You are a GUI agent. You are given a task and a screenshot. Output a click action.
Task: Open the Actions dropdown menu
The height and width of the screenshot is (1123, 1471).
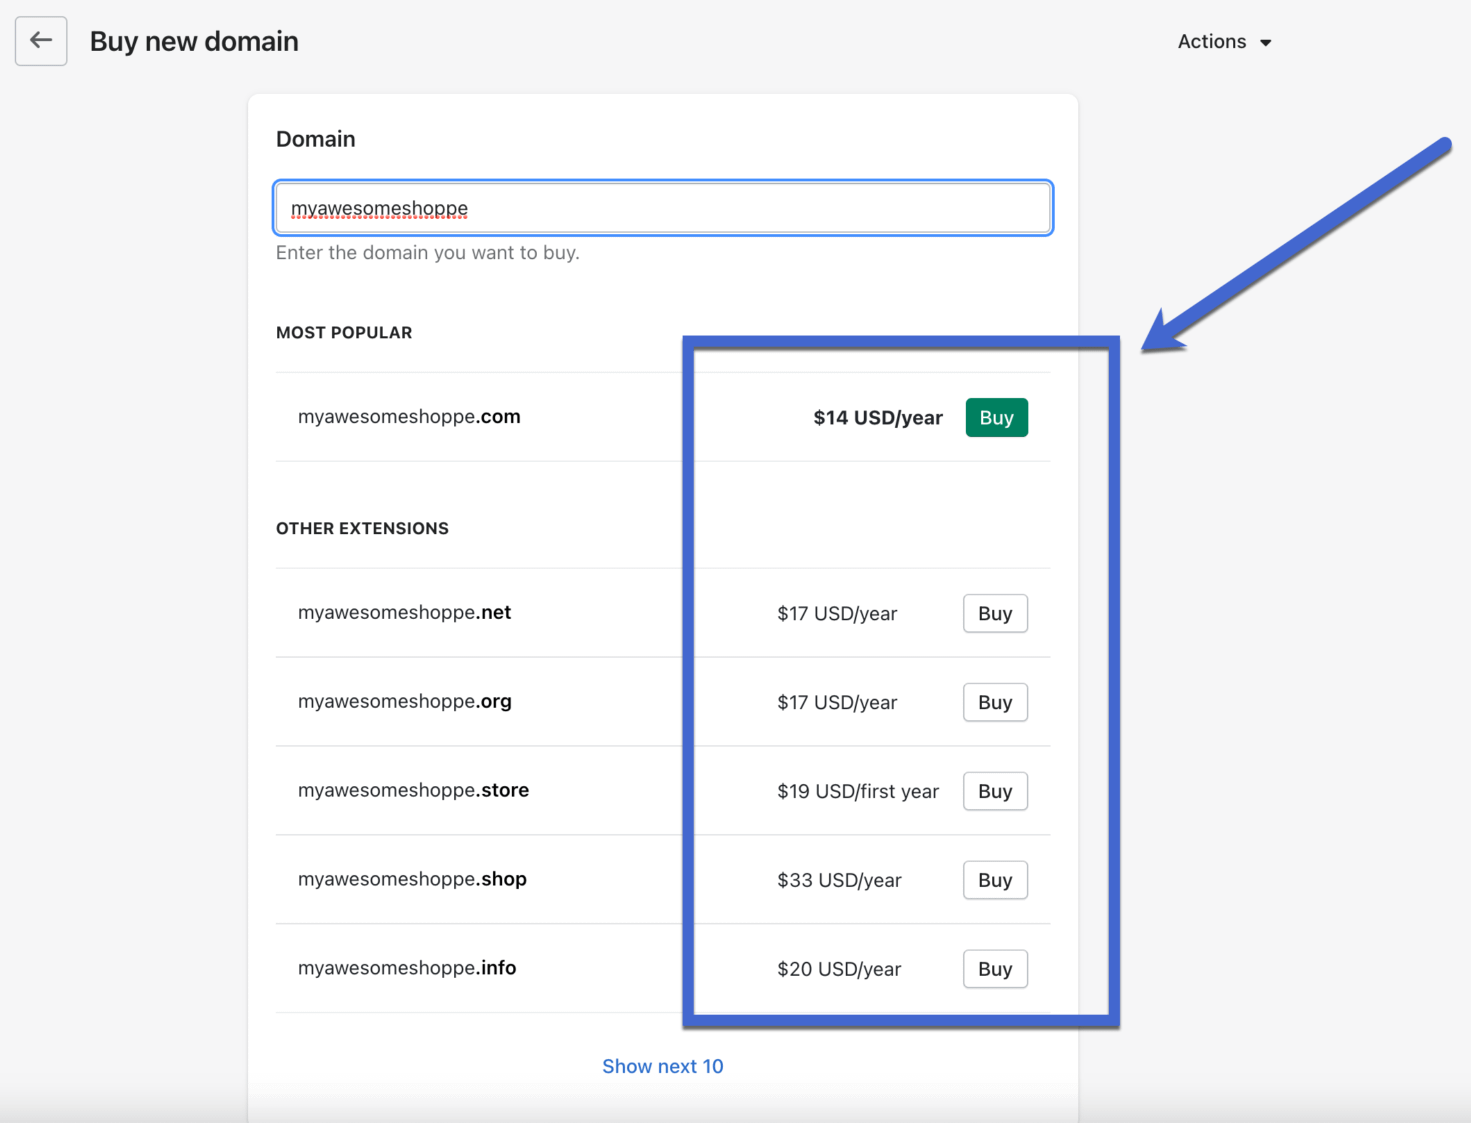1224,42
